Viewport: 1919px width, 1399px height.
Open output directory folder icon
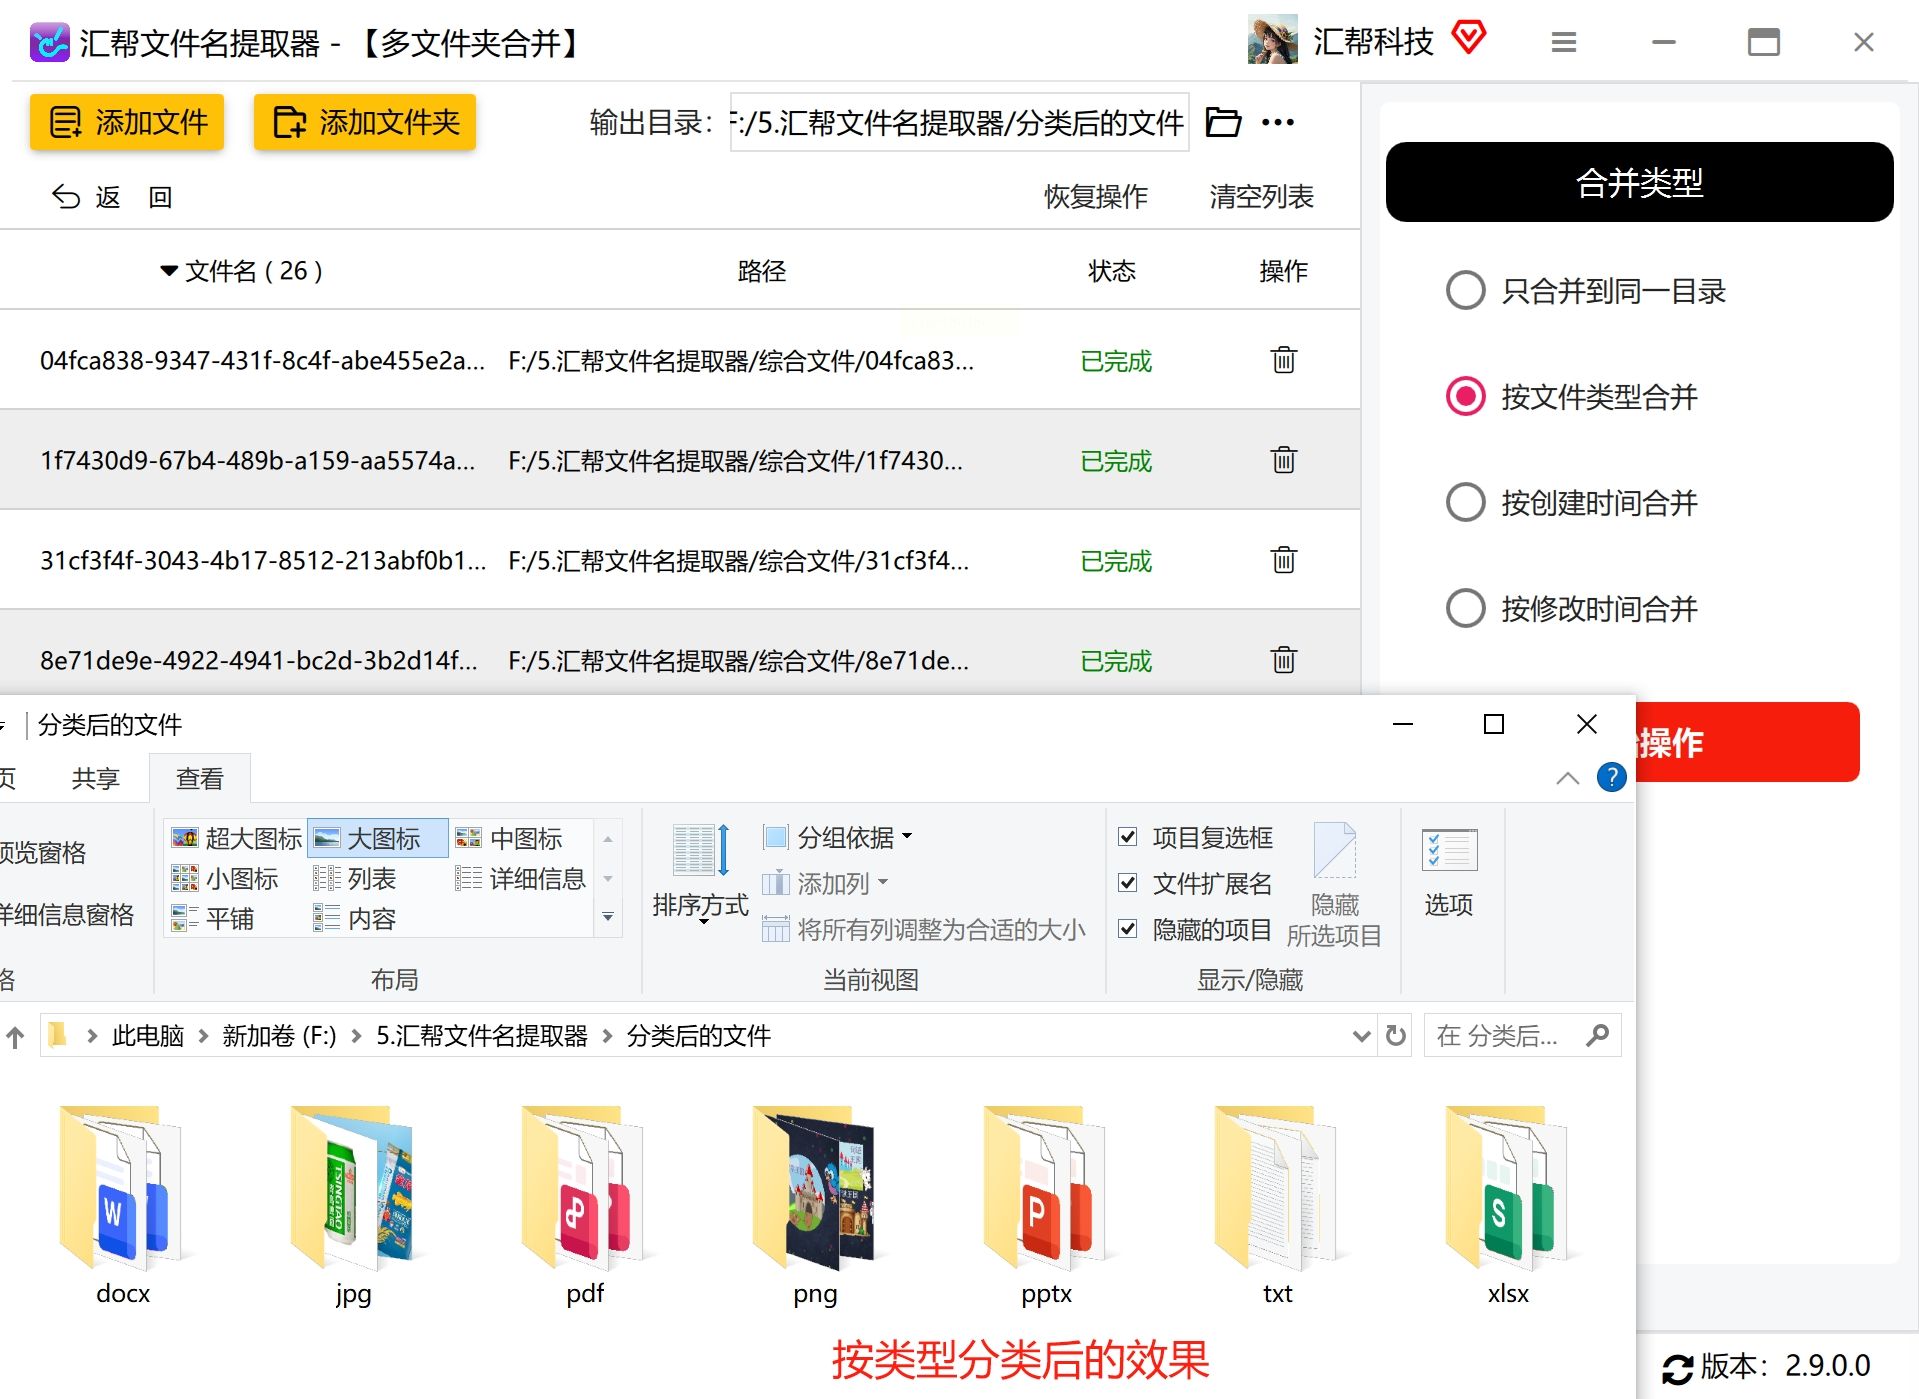1223,122
